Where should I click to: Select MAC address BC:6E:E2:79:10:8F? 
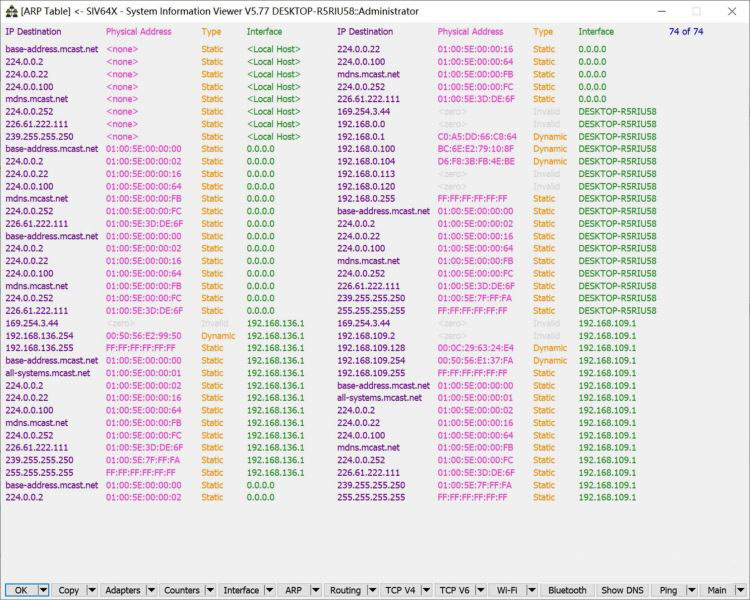pyautogui.click(x=475, y=149)
